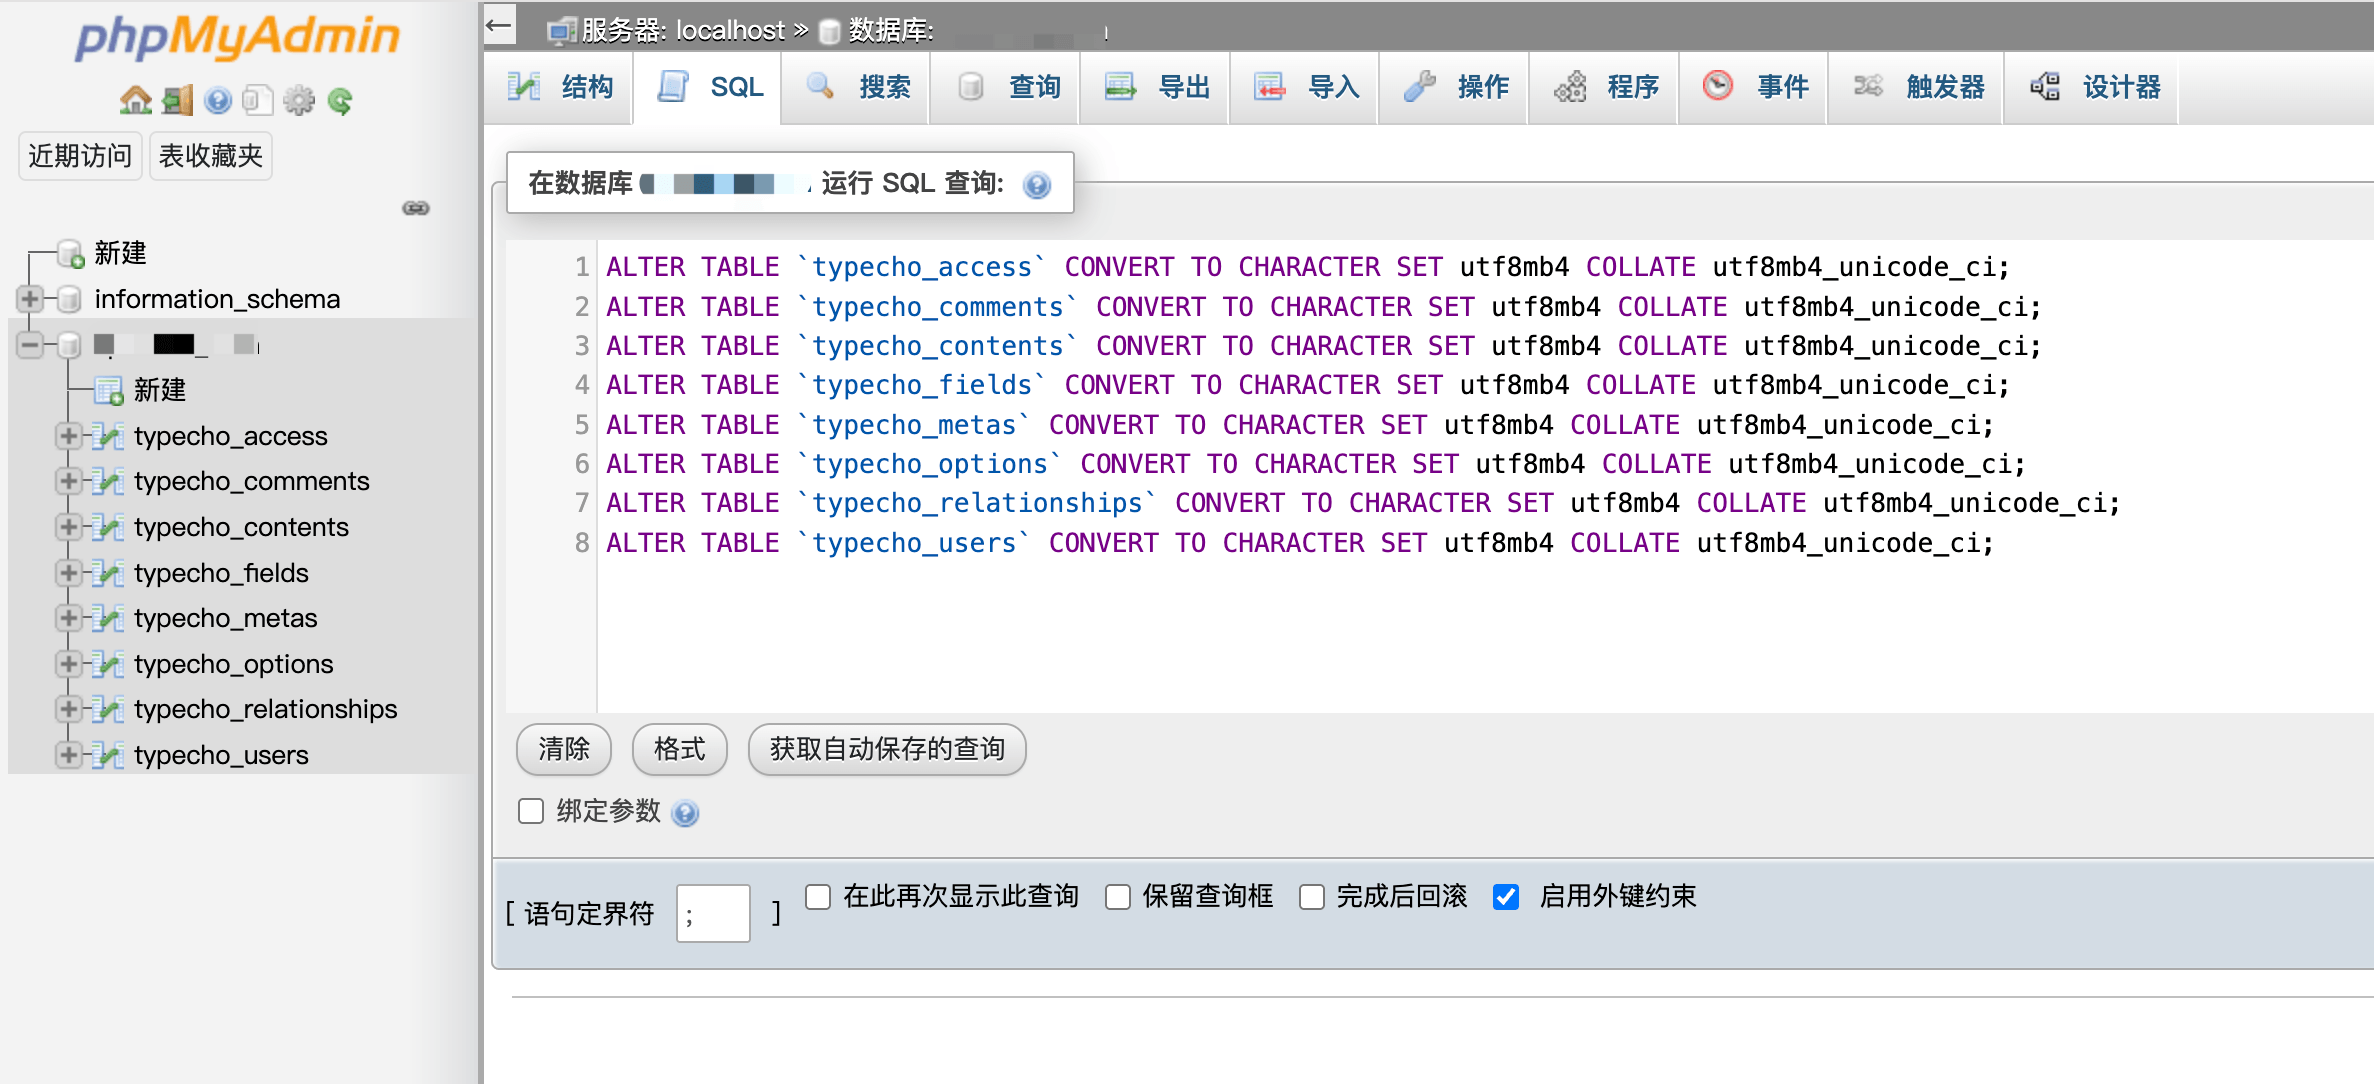This screenshot has height=1084, width=2374.
Task: Click the 表收藏夹 panel toggle
Action: pyautogui.click(x=210, y=155)
